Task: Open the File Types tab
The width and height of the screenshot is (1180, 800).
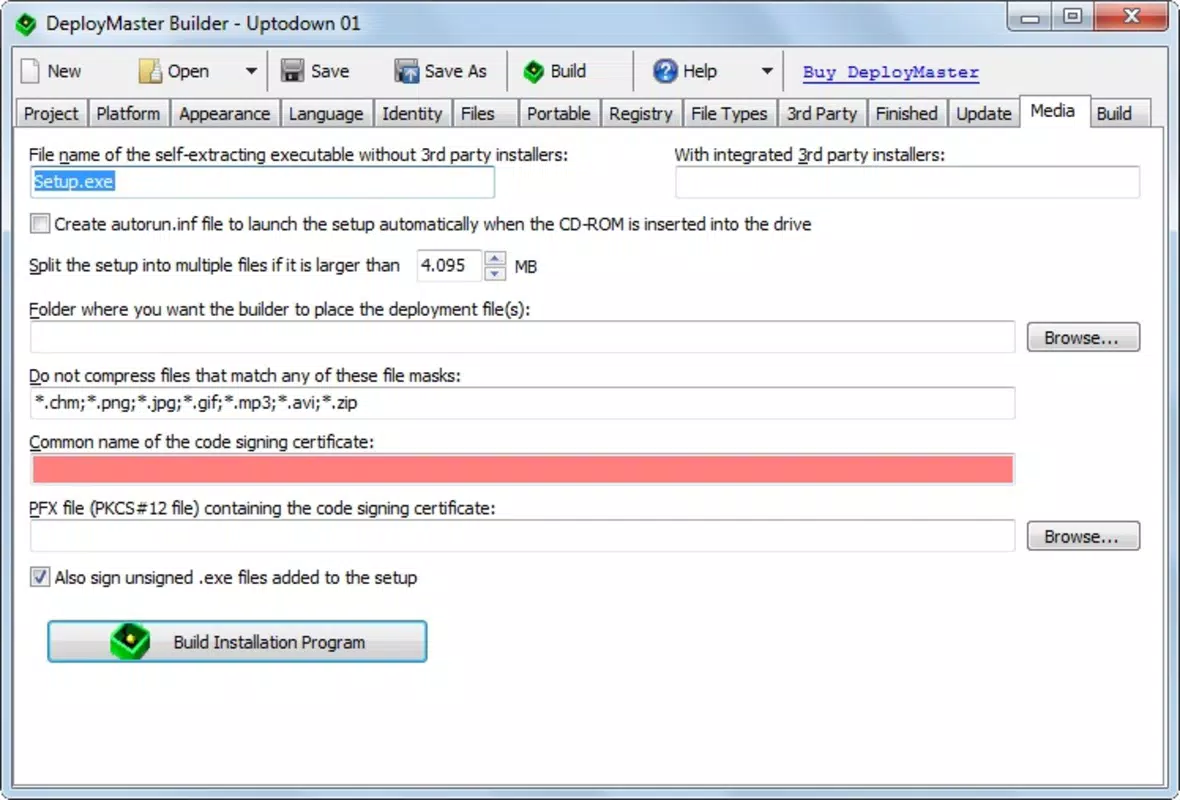Action: [x=729, y=114]
